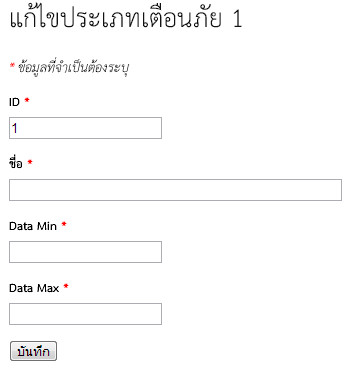Click the word Data in Data Max label

pyautogui.click(x=21, y=288)
